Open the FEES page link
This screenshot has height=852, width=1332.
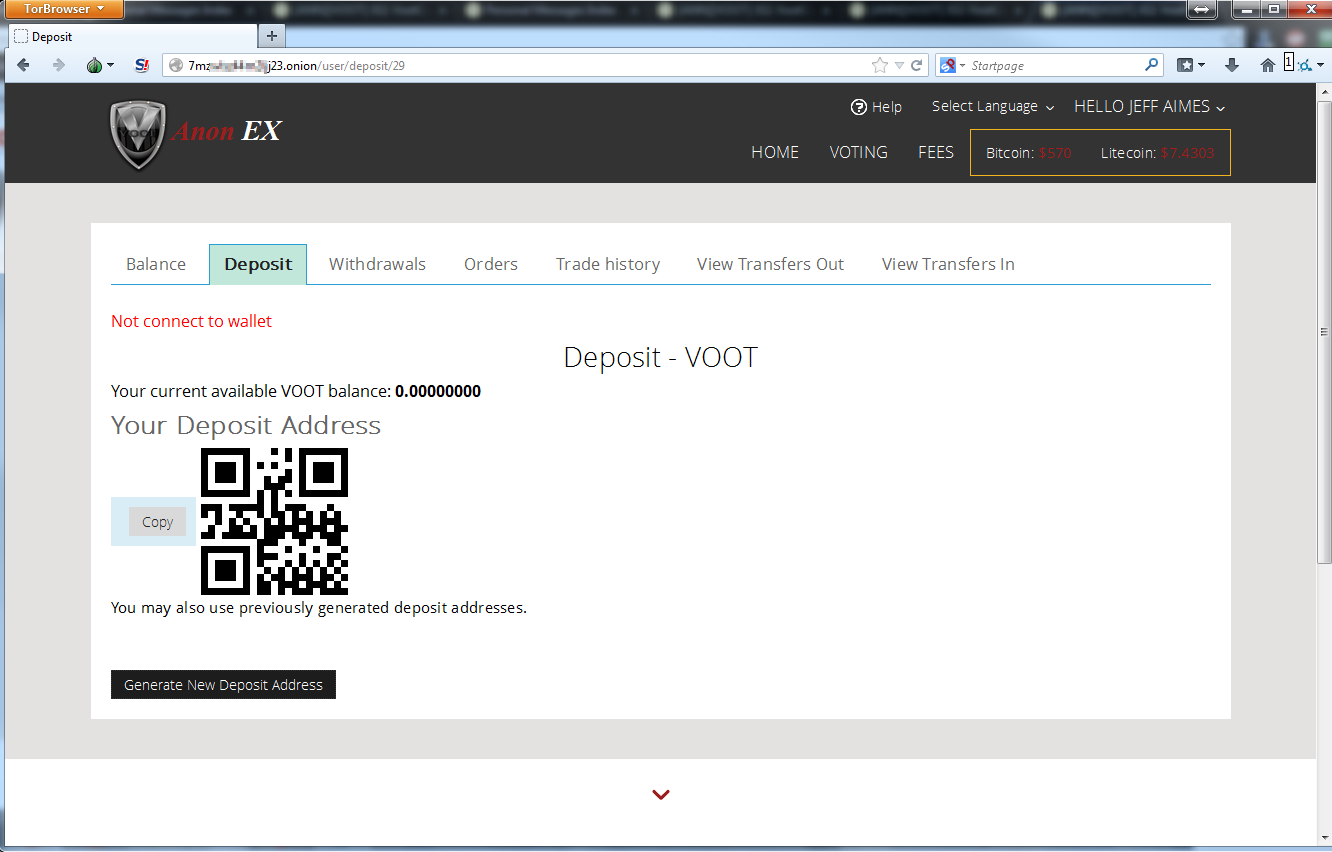[x=936, y=152]
